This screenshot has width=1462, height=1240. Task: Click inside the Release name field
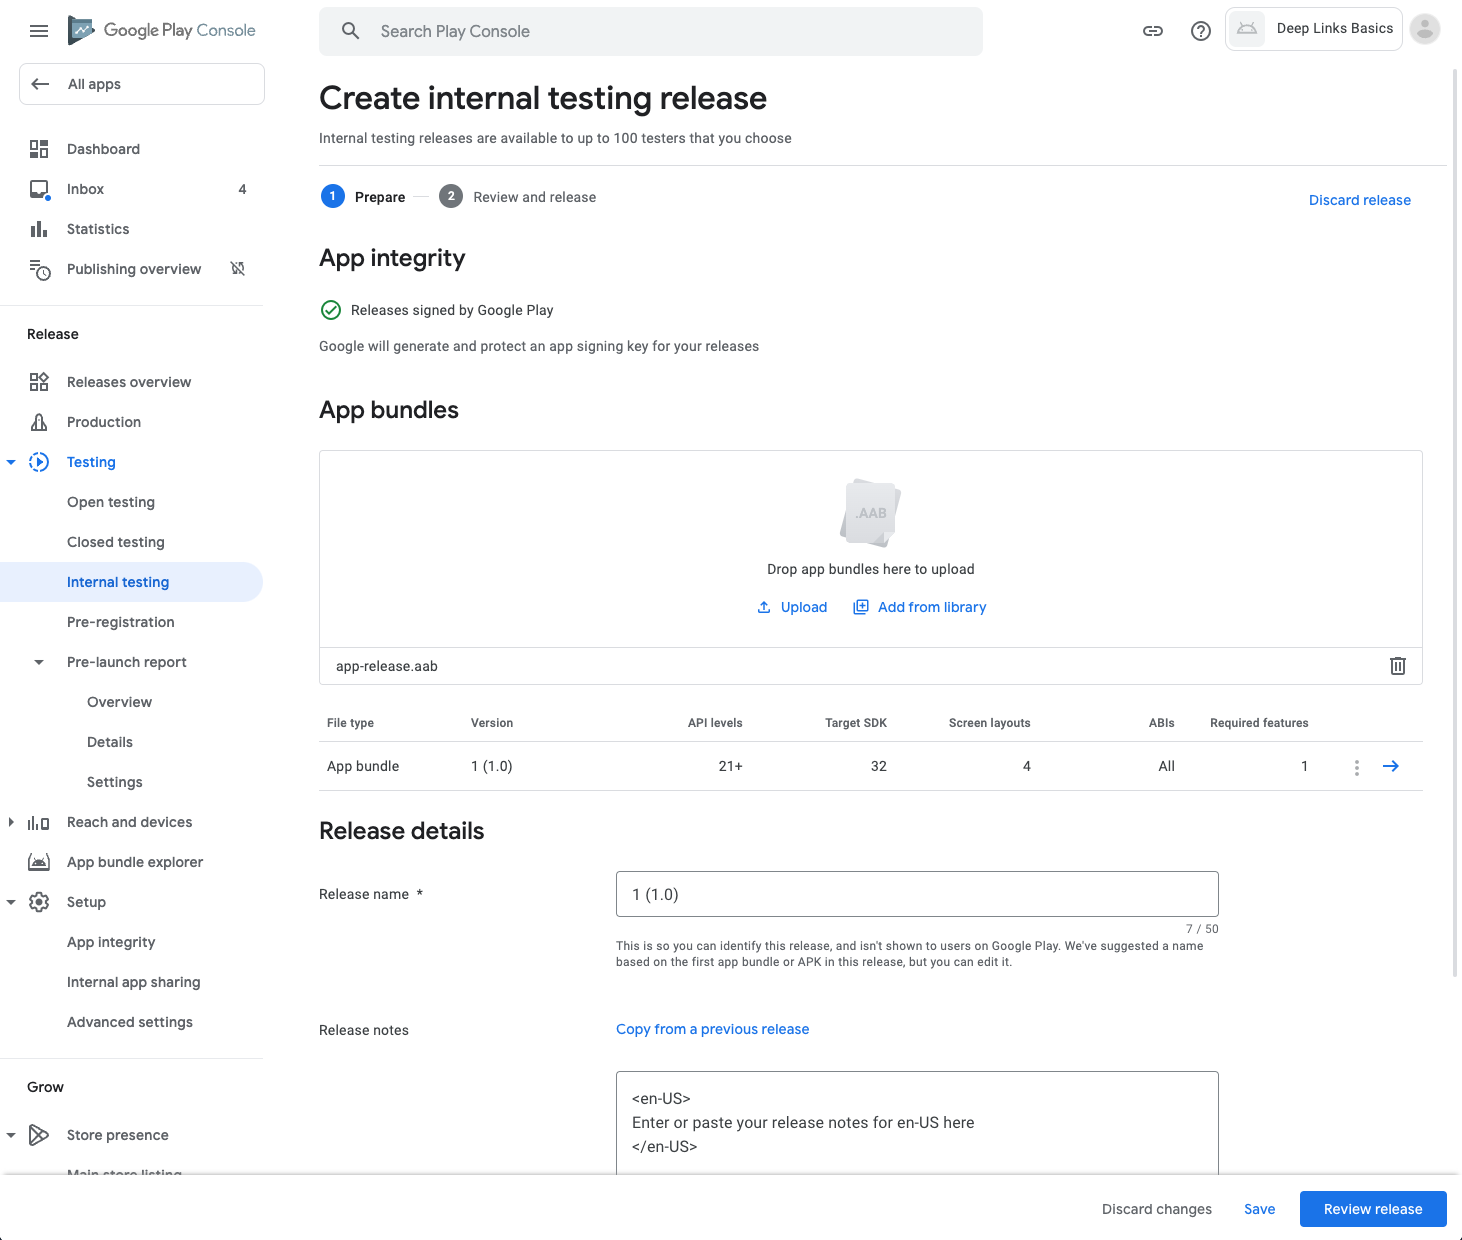[916, 893]
